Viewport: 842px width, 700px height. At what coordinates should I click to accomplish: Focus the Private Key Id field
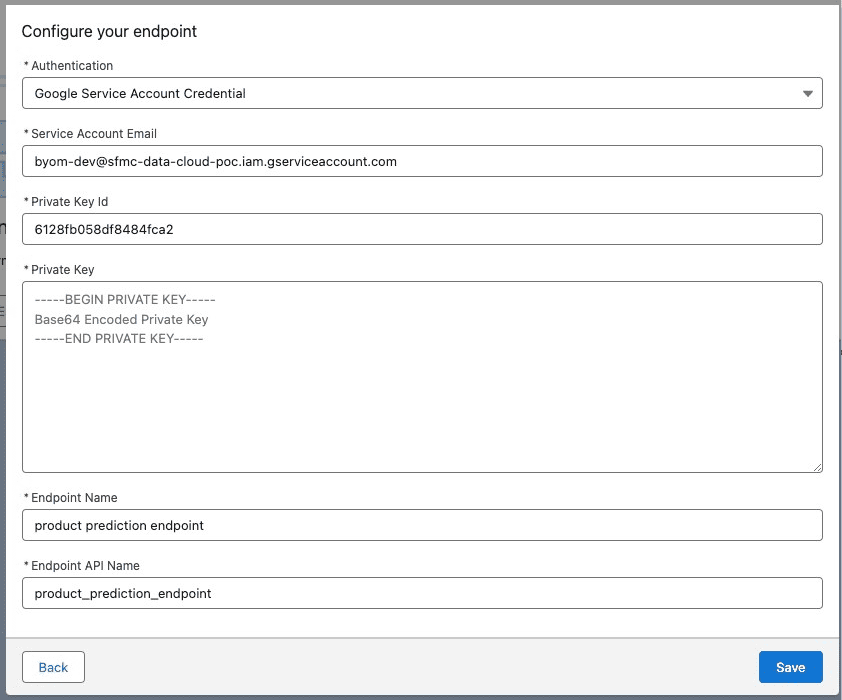point(421,229)
